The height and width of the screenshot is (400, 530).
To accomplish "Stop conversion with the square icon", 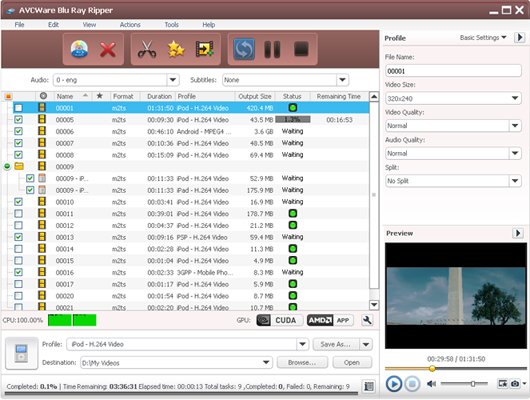I will [x=301, y=49].
